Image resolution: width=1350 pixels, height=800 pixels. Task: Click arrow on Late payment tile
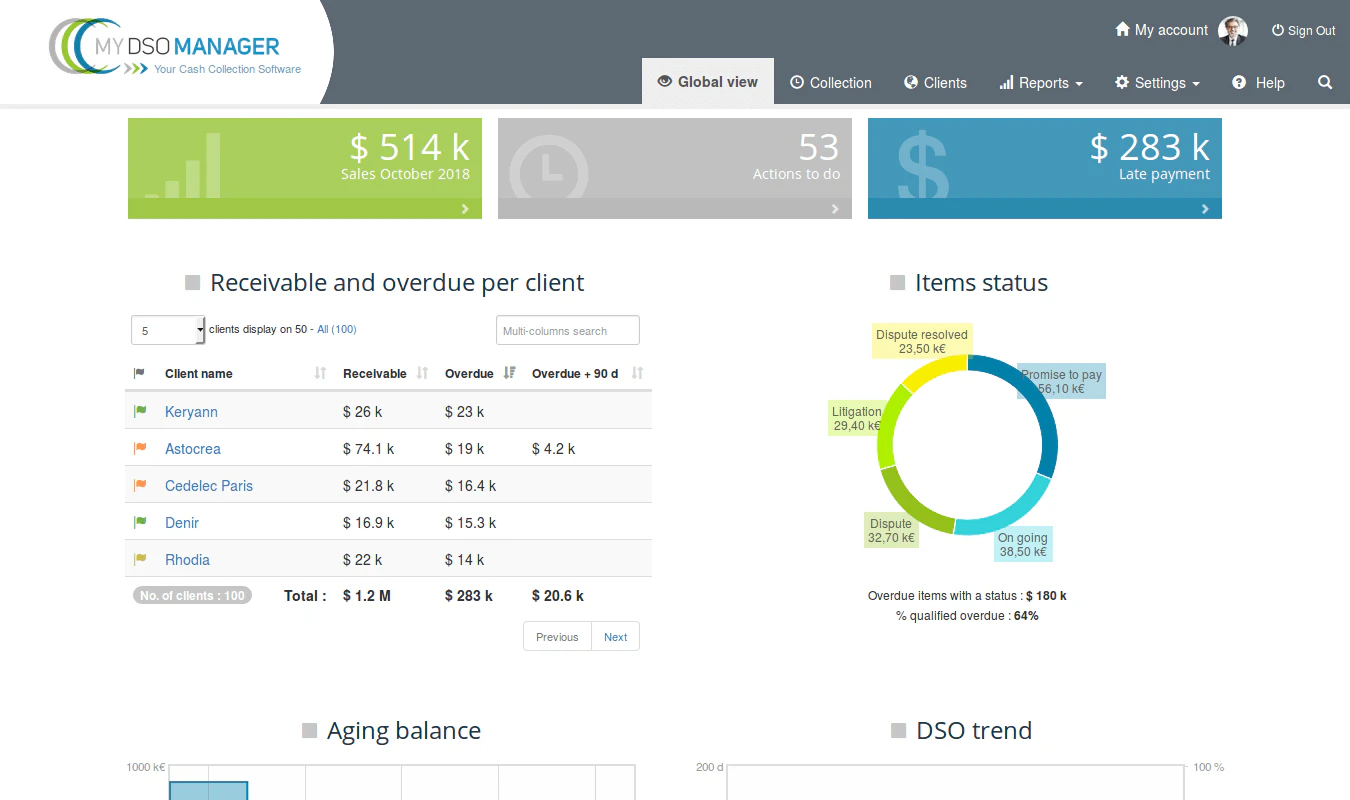[x=1205, y=209]
